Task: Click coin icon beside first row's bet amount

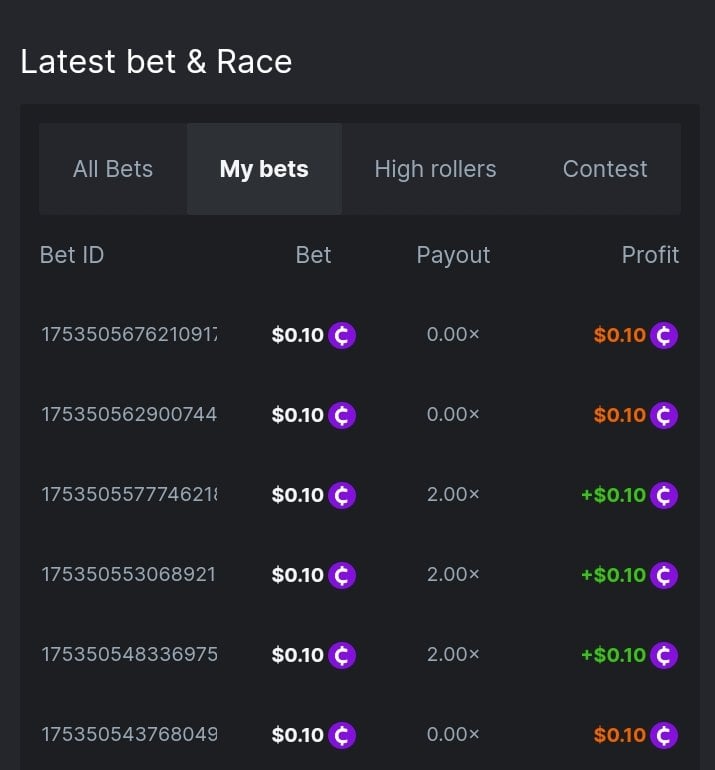Action: tap(342, 335)
